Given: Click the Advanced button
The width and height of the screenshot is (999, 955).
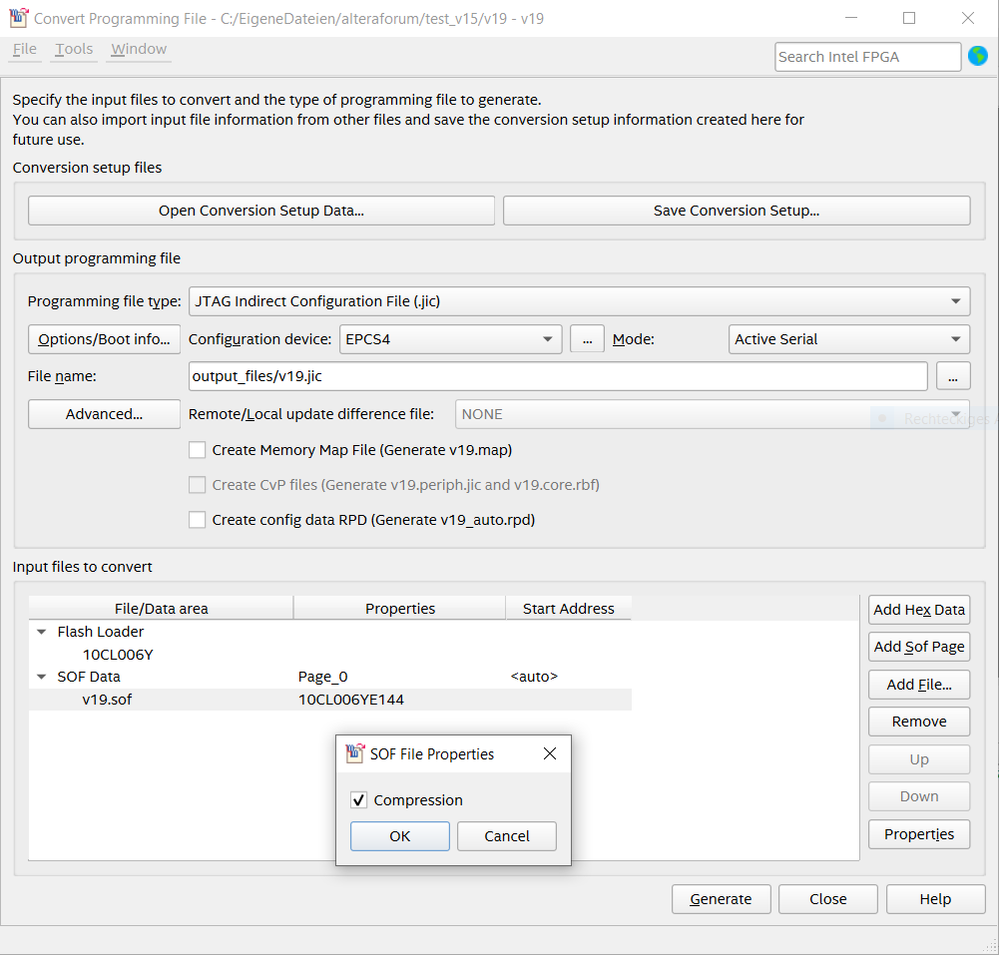Looking at the screenshot, I should tap(104, 414).
